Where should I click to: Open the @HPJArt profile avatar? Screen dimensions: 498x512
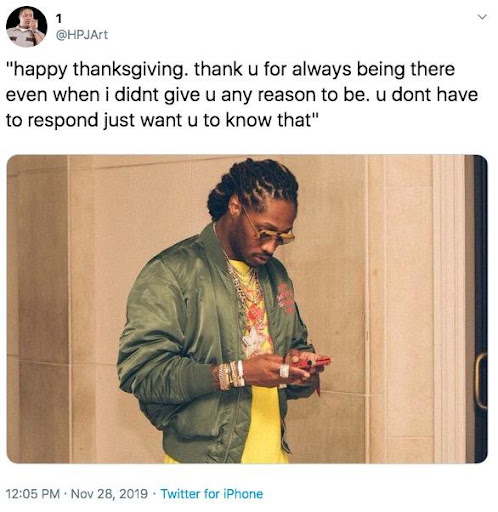26,27
